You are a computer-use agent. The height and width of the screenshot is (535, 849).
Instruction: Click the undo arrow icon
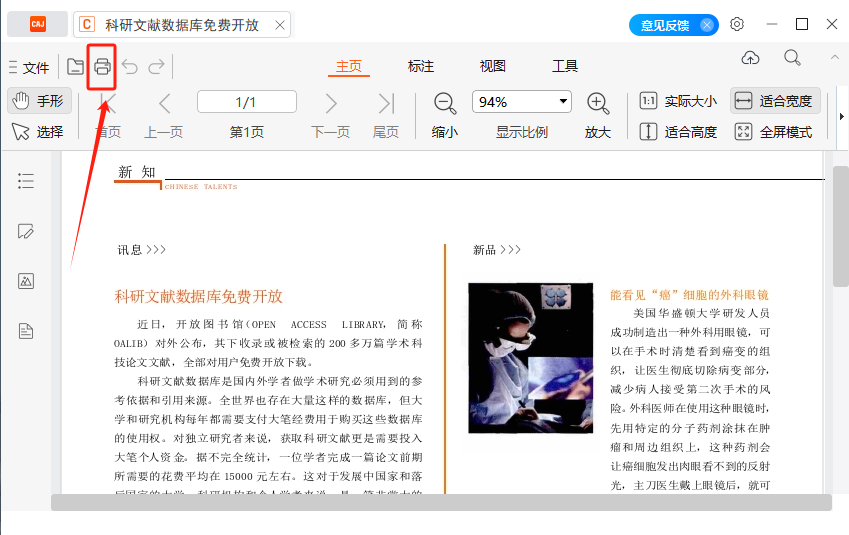[130, 67]
